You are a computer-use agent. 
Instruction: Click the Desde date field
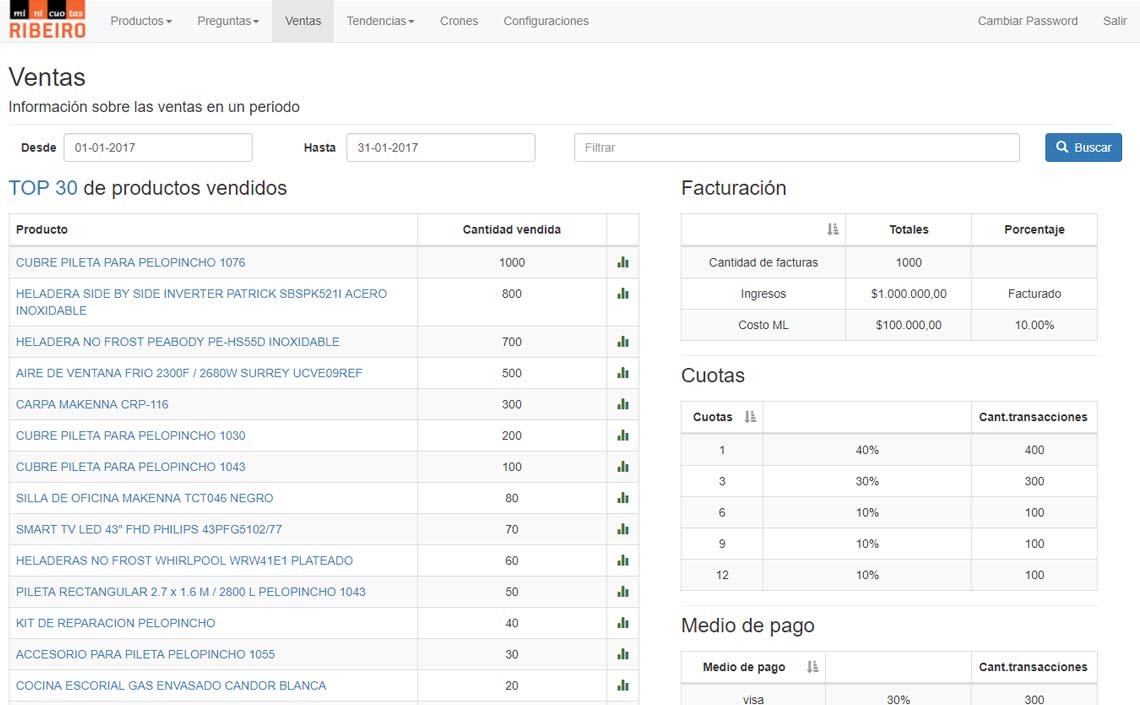pos(158,148)
